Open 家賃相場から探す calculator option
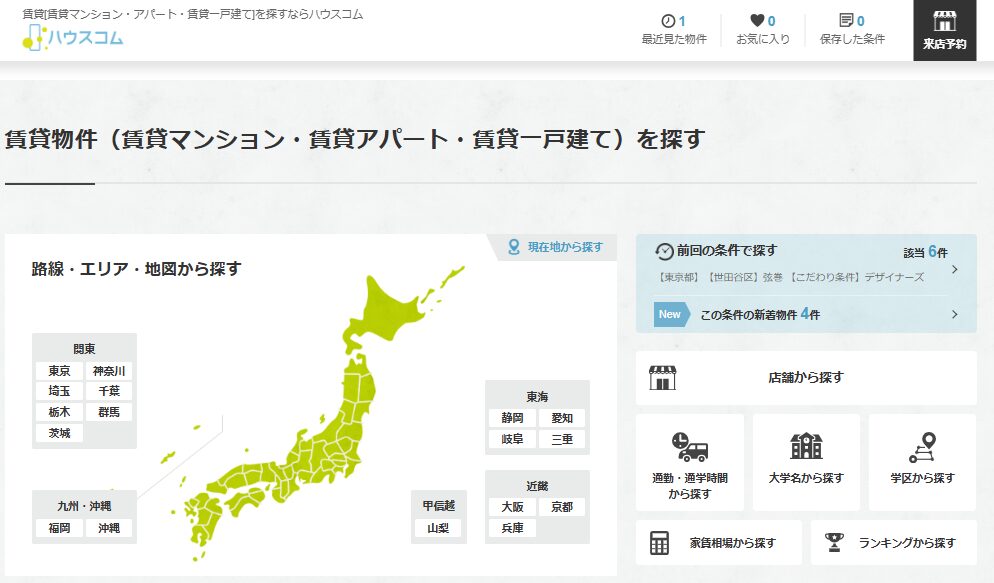Screen dimensions: 994x583 coord(718,543)
